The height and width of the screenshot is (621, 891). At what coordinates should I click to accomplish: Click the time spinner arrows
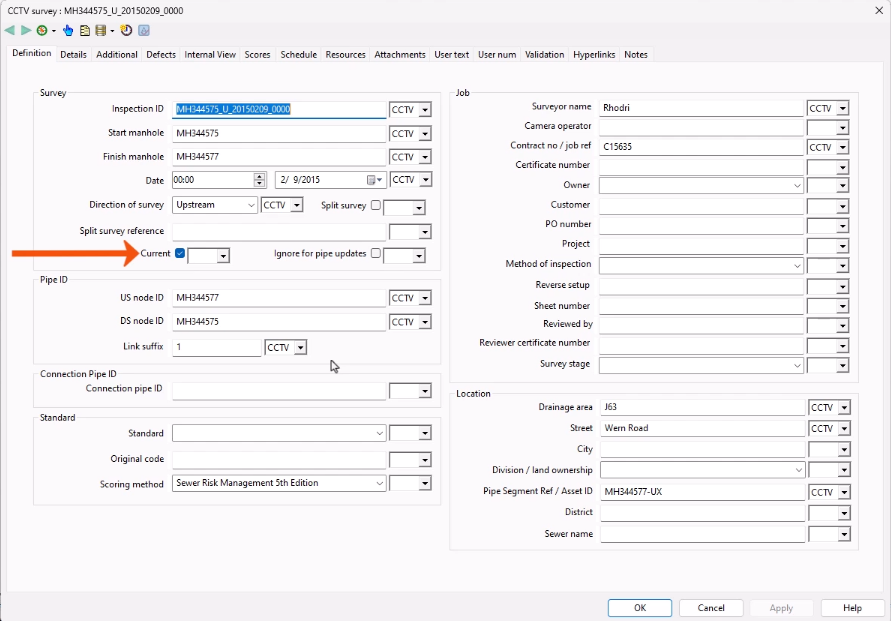(260, 180)
